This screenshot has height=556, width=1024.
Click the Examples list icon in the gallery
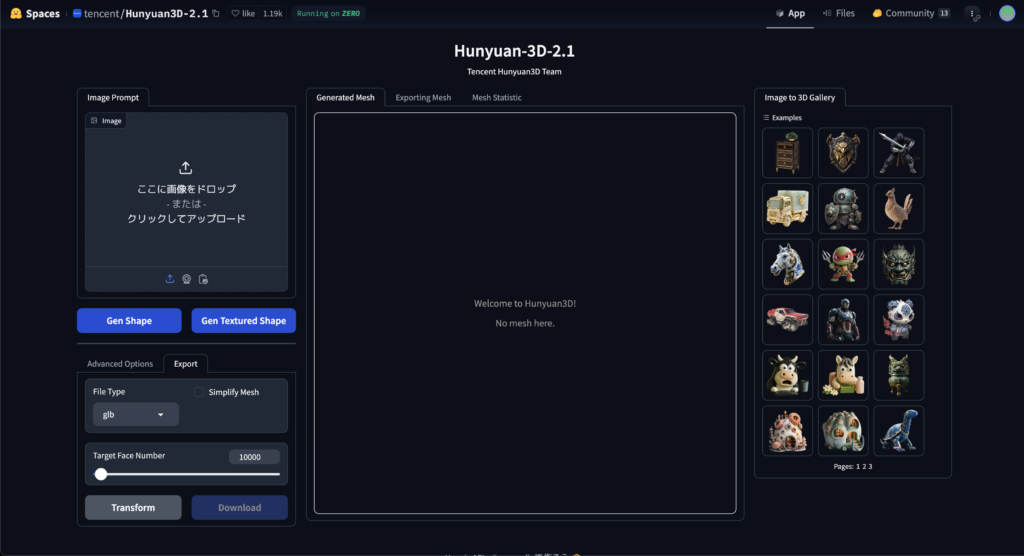766,118
